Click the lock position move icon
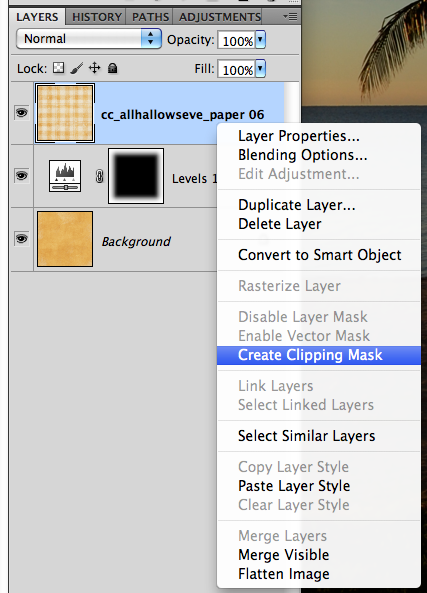Image resolution: width=427 pixels, height=593 pixels. pyautogui.click(x=95, y=68)
